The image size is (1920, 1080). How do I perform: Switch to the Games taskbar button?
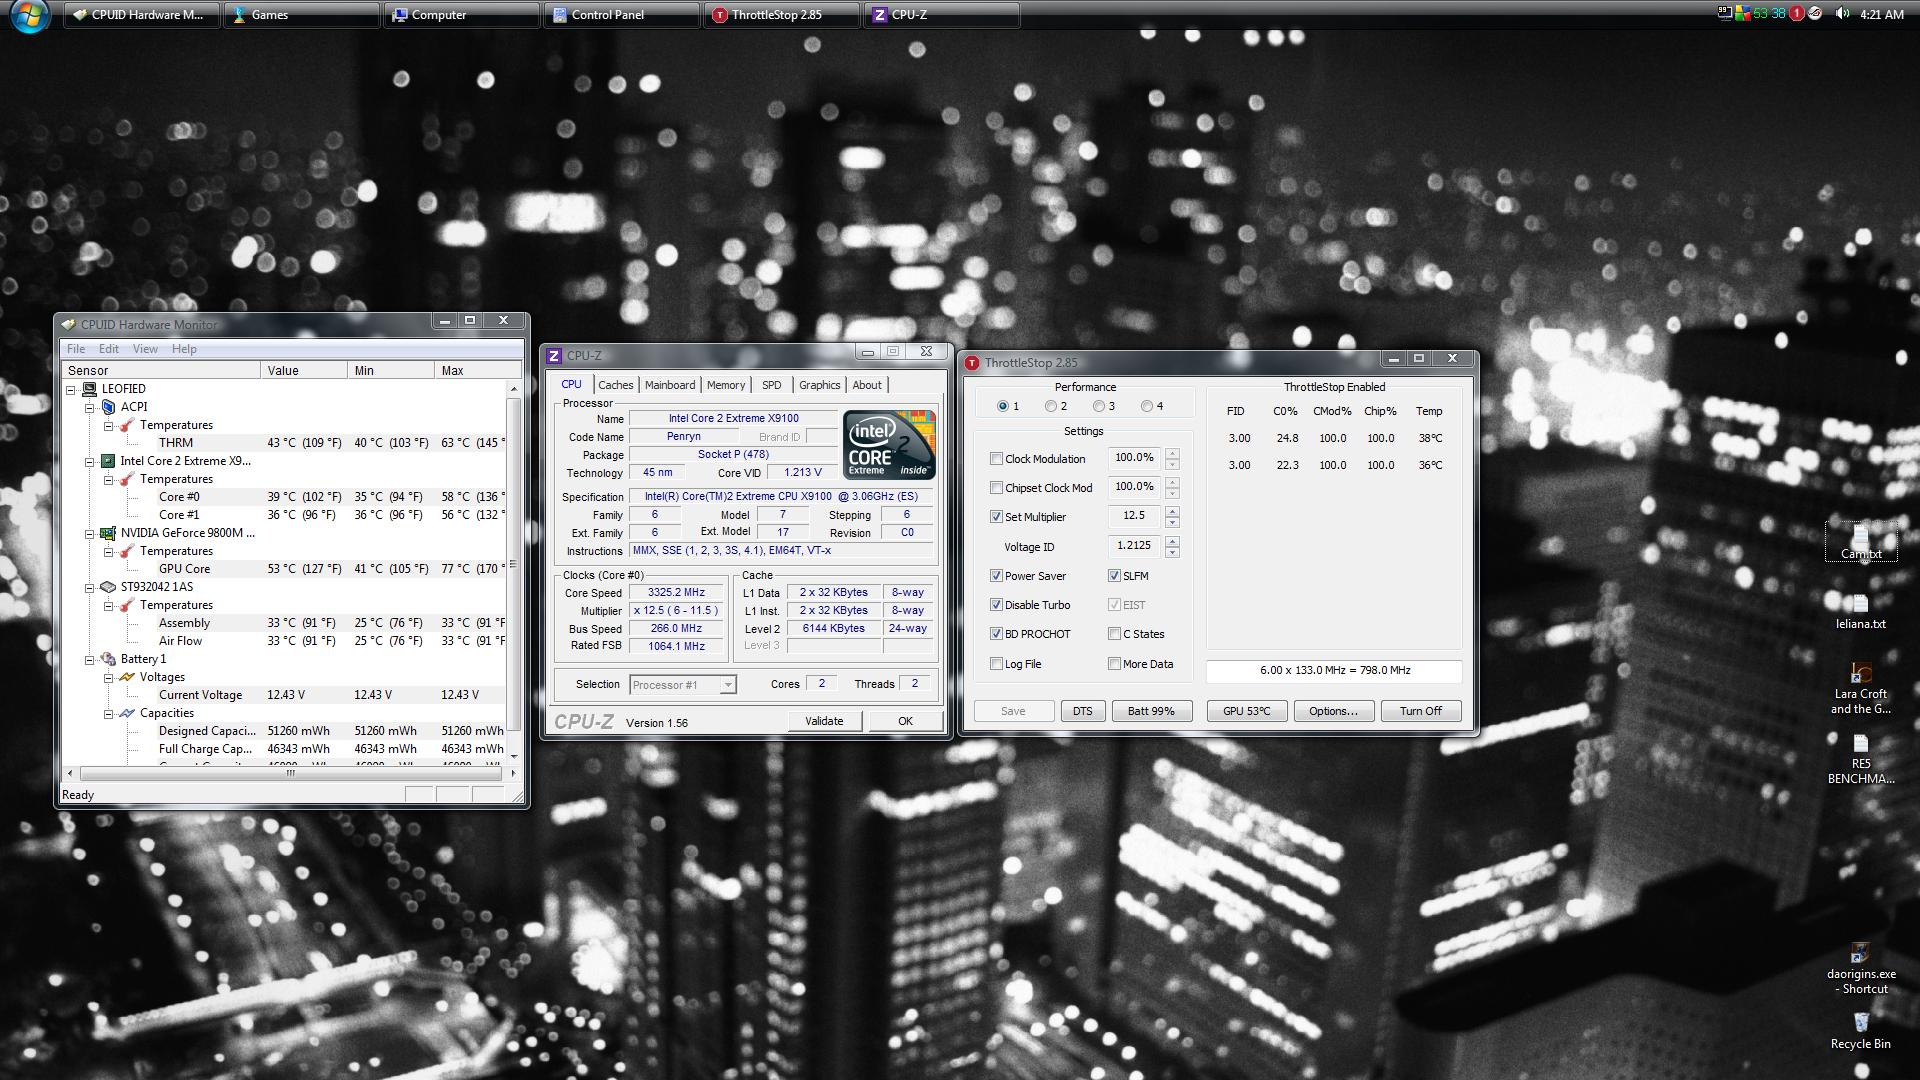[x=302, y=15]
